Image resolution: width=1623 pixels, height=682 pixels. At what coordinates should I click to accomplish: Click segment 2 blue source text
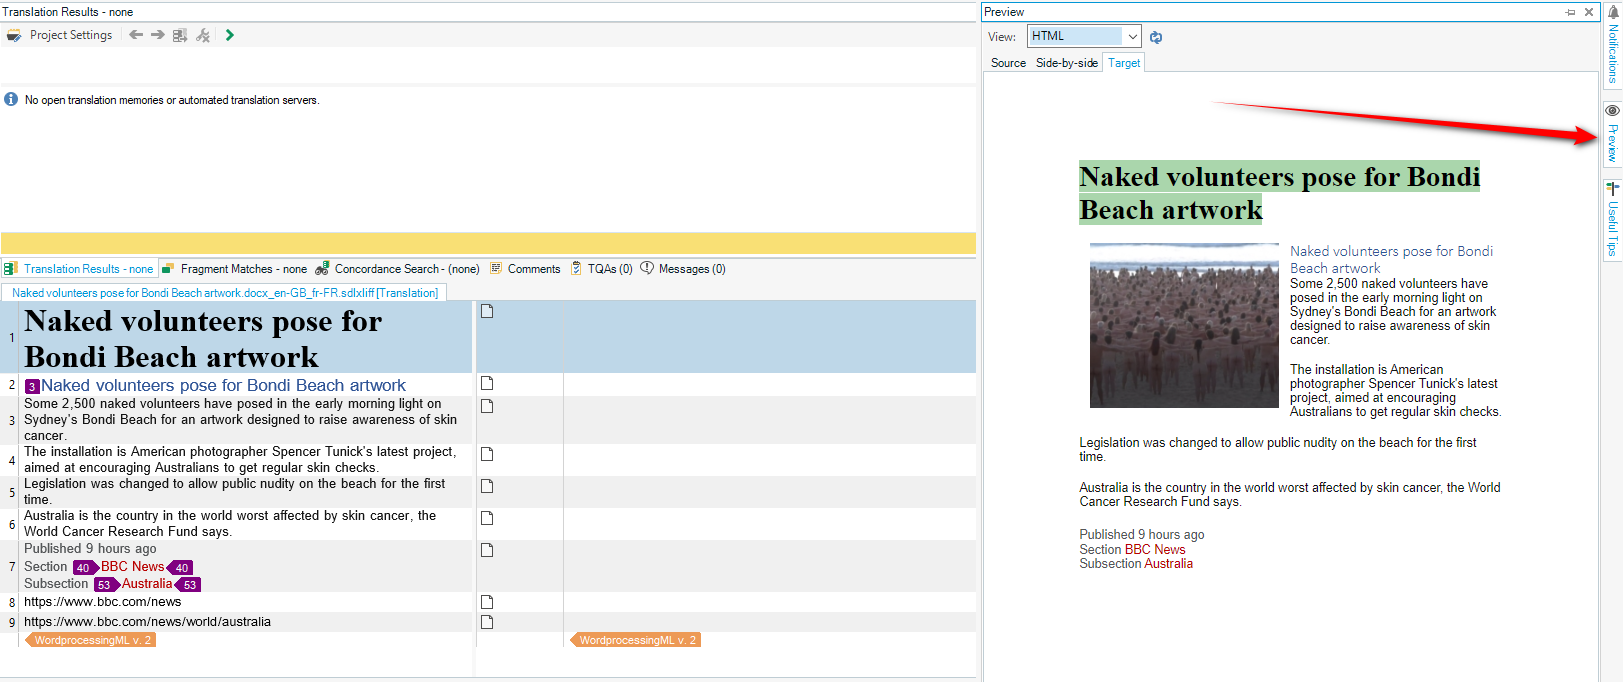click(223, 385)
